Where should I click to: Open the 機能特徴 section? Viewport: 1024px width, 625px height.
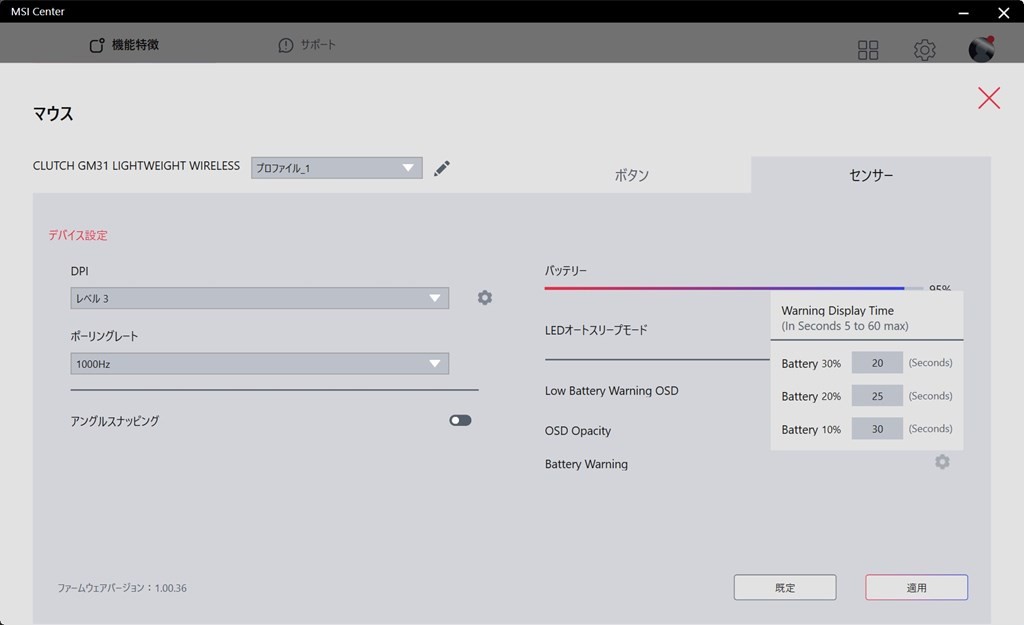coord(124,45)
